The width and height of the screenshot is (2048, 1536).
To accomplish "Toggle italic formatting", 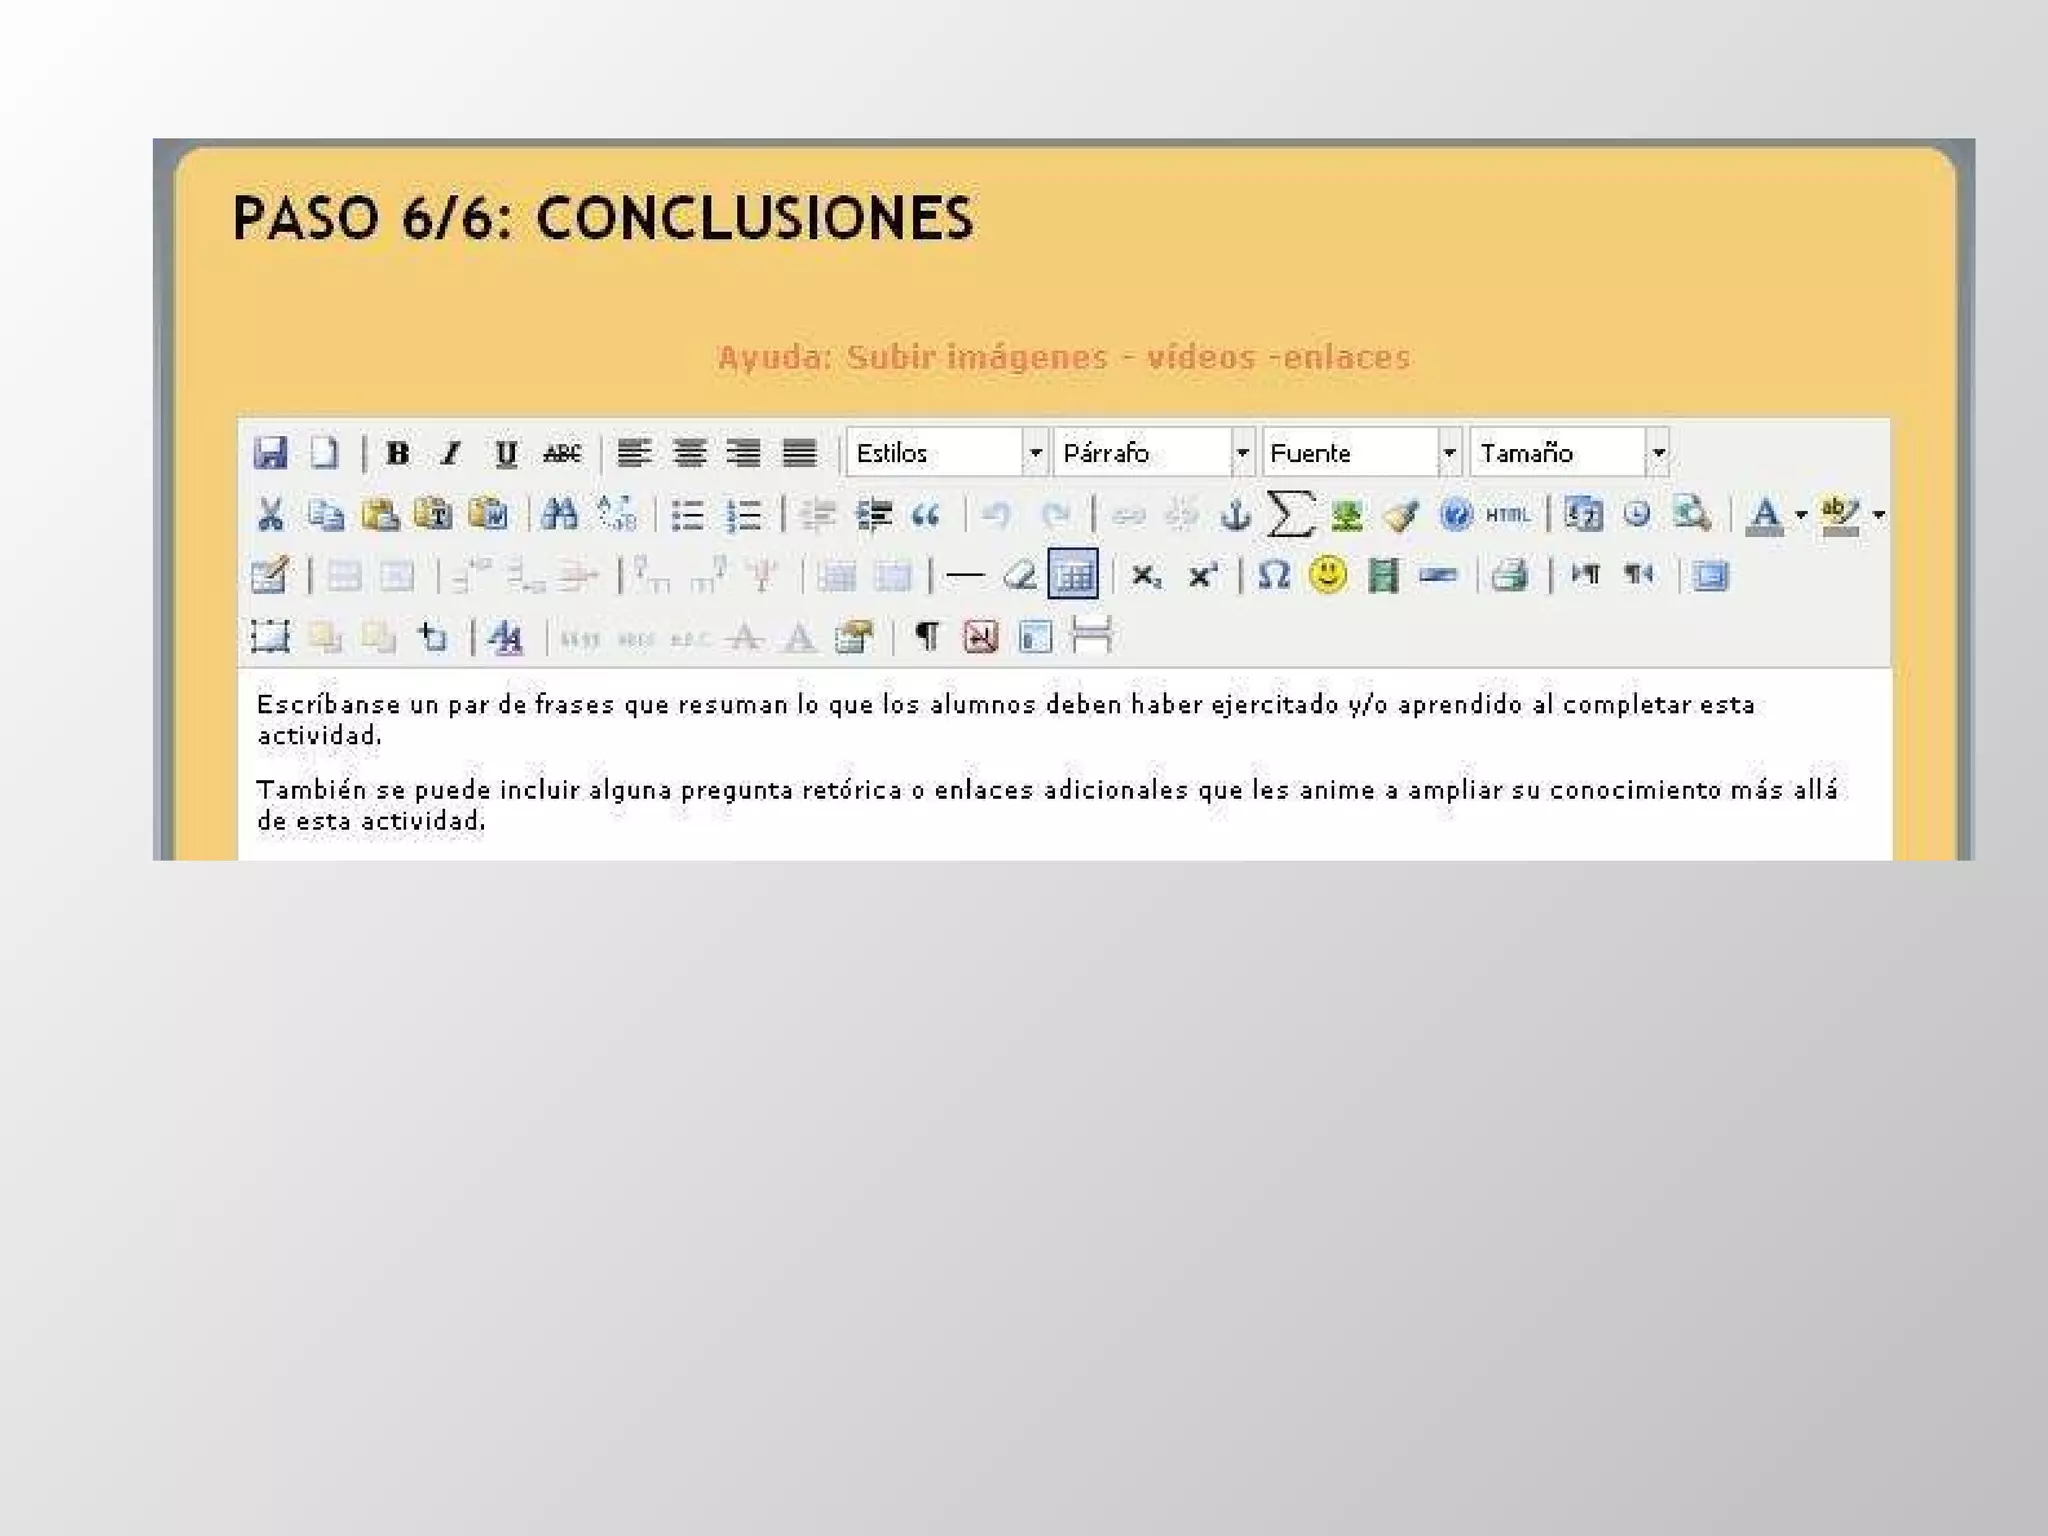I will point(451,453).
